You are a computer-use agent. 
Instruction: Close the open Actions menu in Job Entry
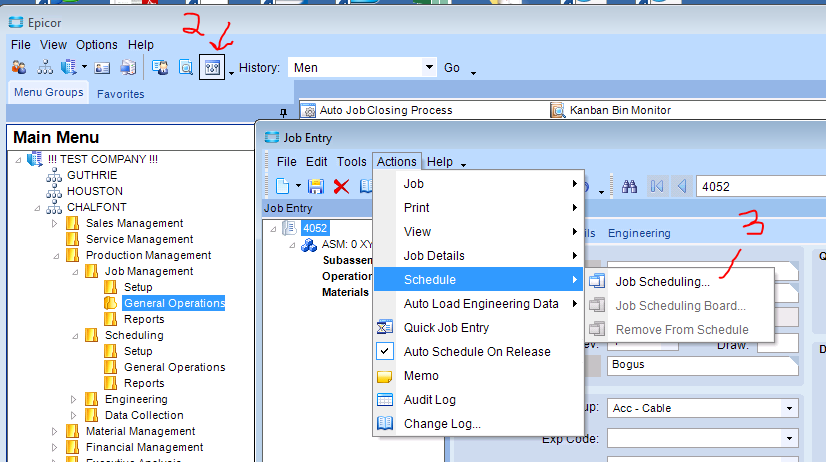click(x=397, y=162)
